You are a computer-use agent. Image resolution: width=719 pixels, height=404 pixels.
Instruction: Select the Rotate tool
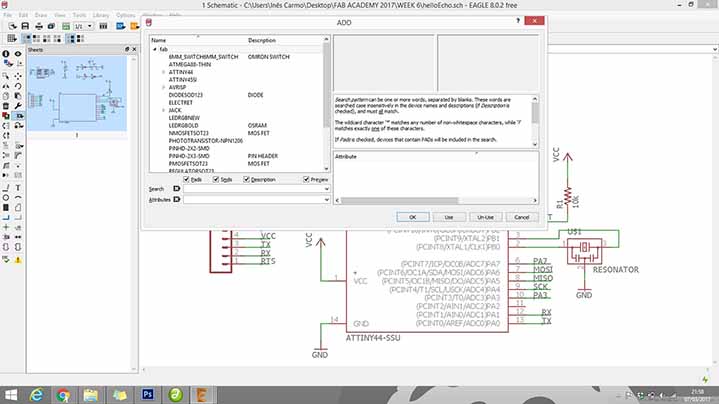point(18,86)
